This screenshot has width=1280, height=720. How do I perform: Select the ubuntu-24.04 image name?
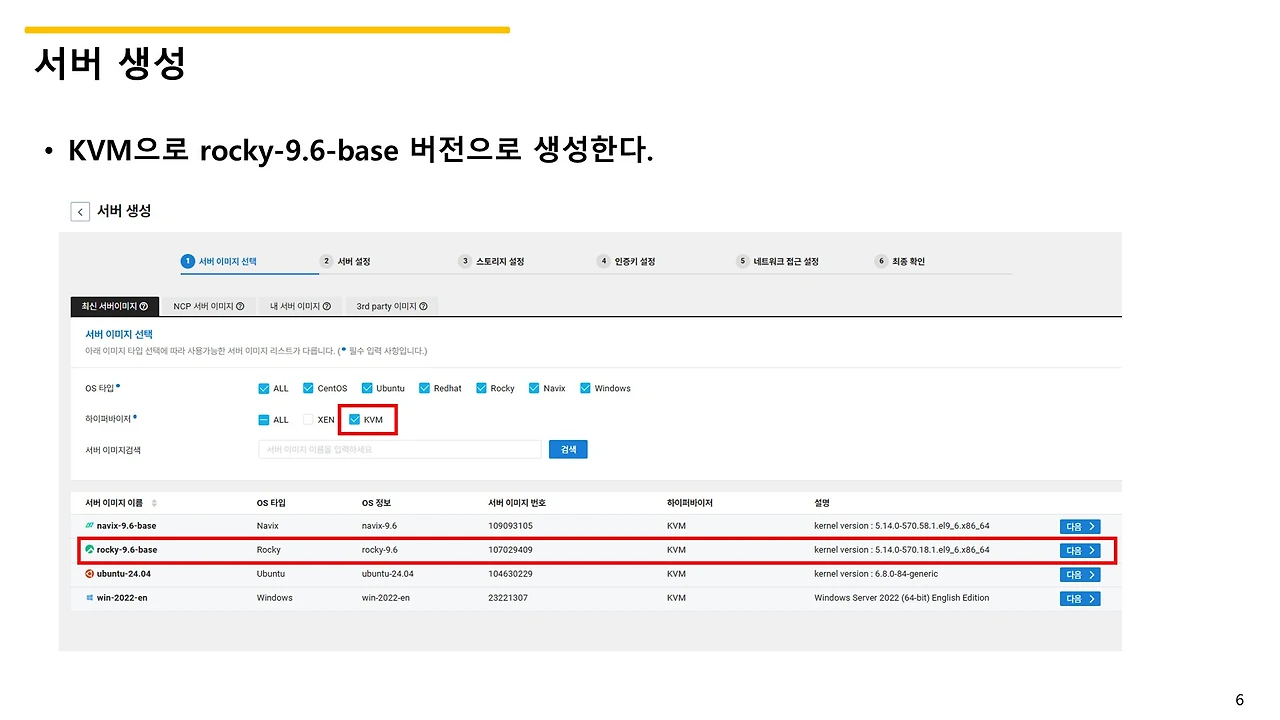[124, 574]
